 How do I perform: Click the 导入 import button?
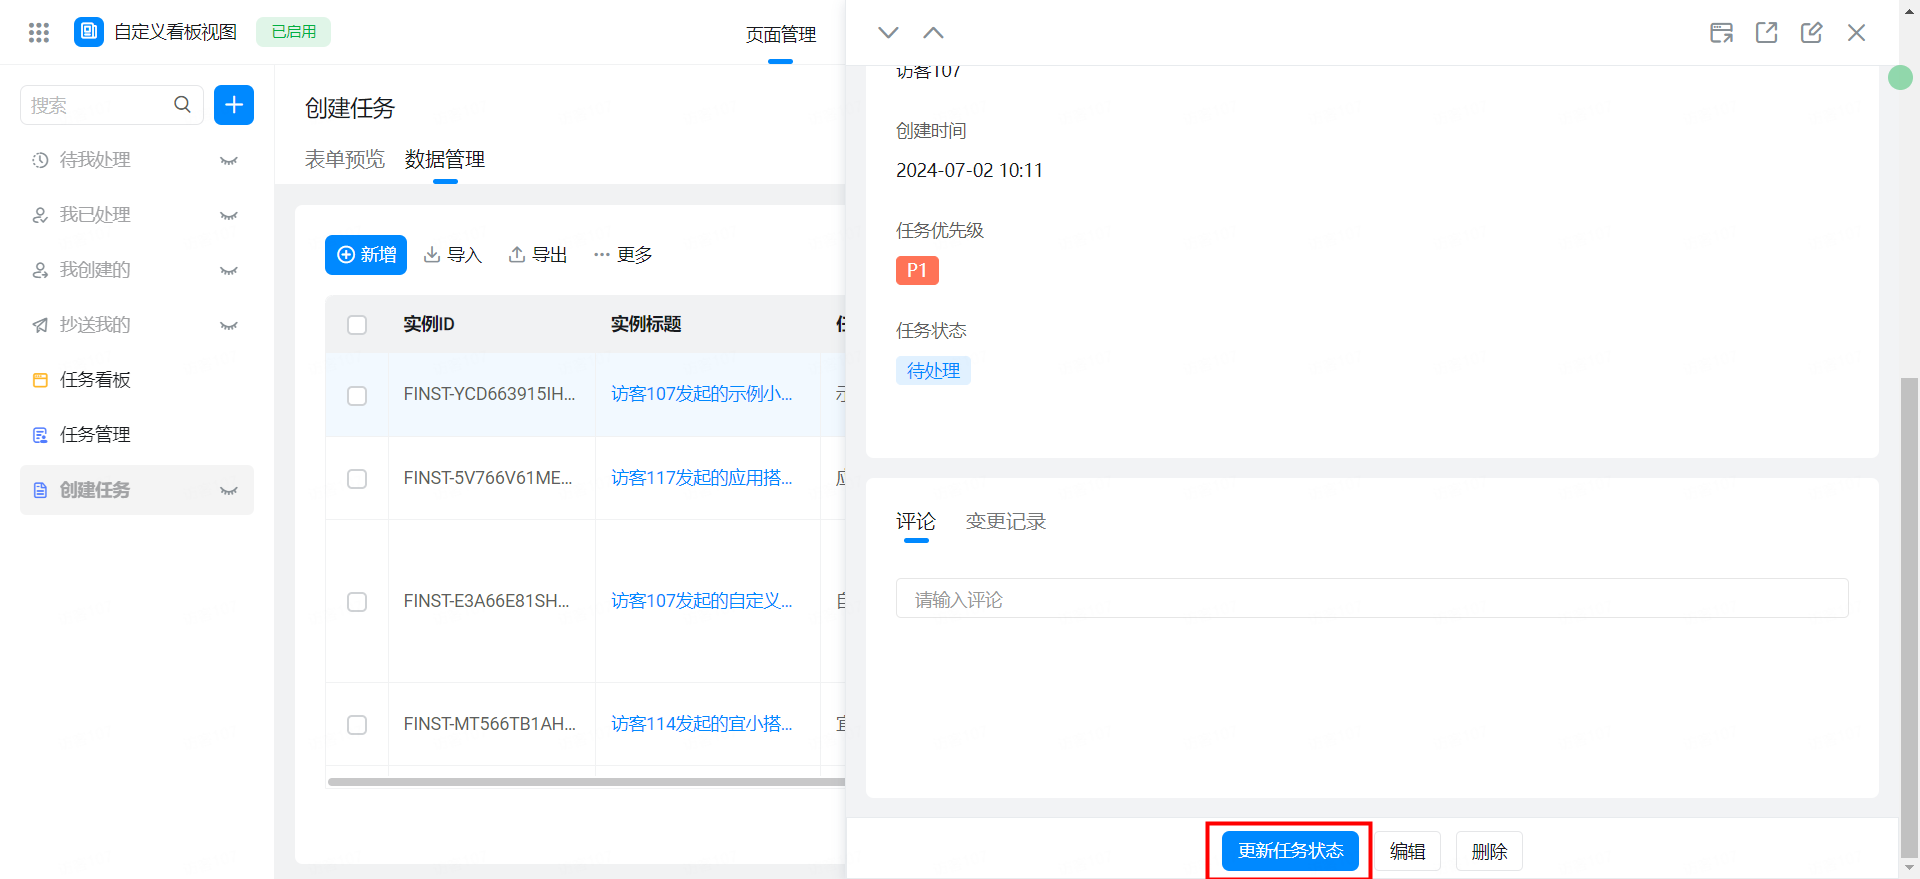[453, 255]
